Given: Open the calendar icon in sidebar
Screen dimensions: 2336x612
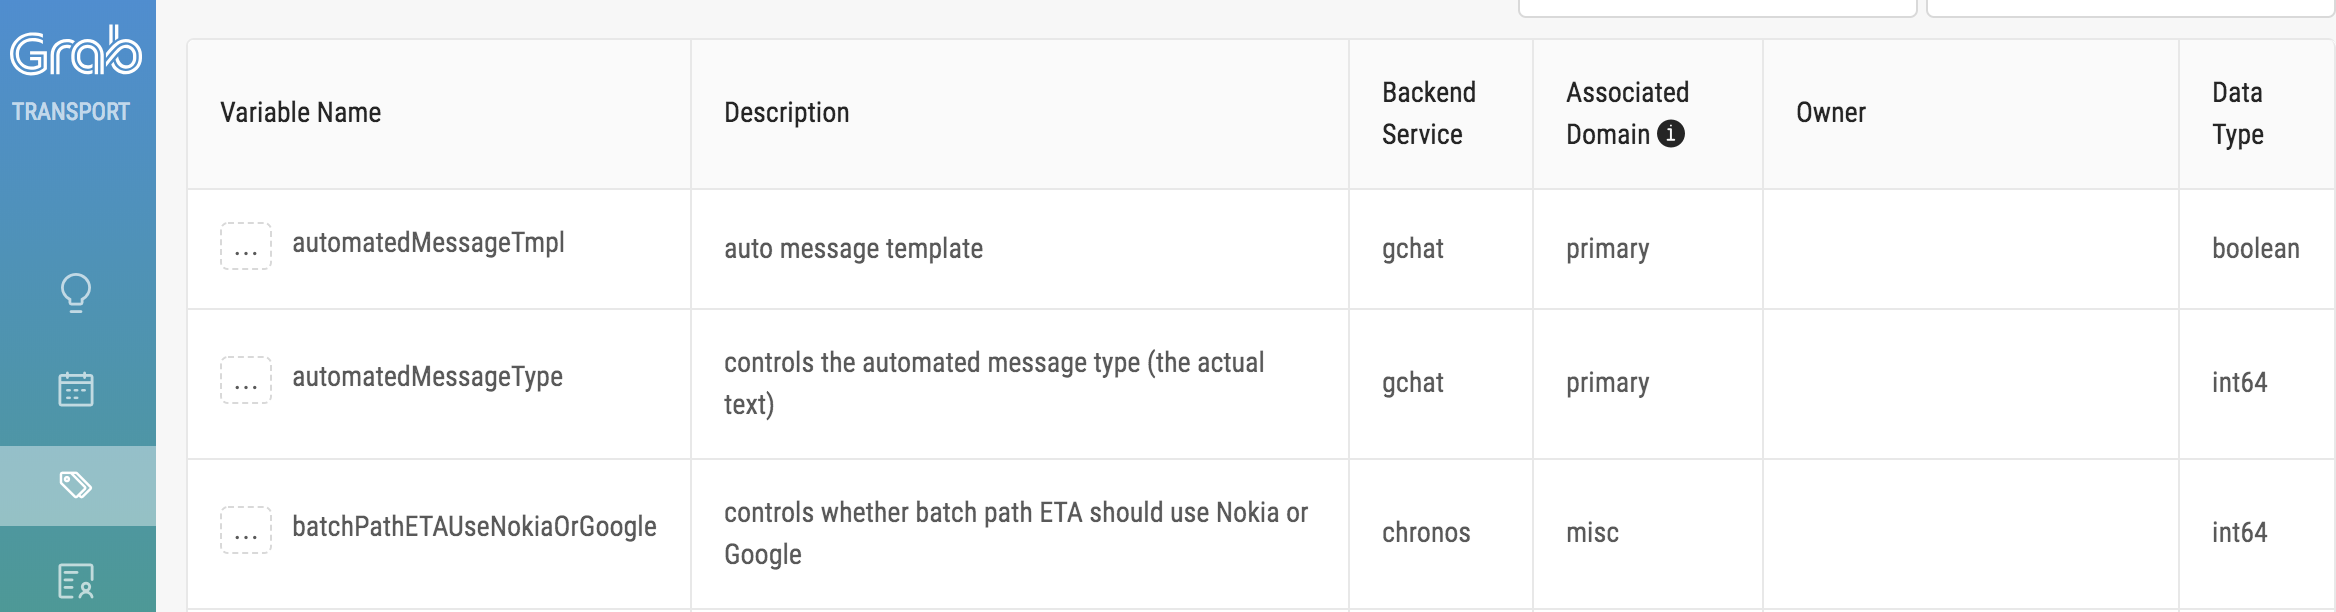Looking at the screenshot, I should [x=76, y=389].
